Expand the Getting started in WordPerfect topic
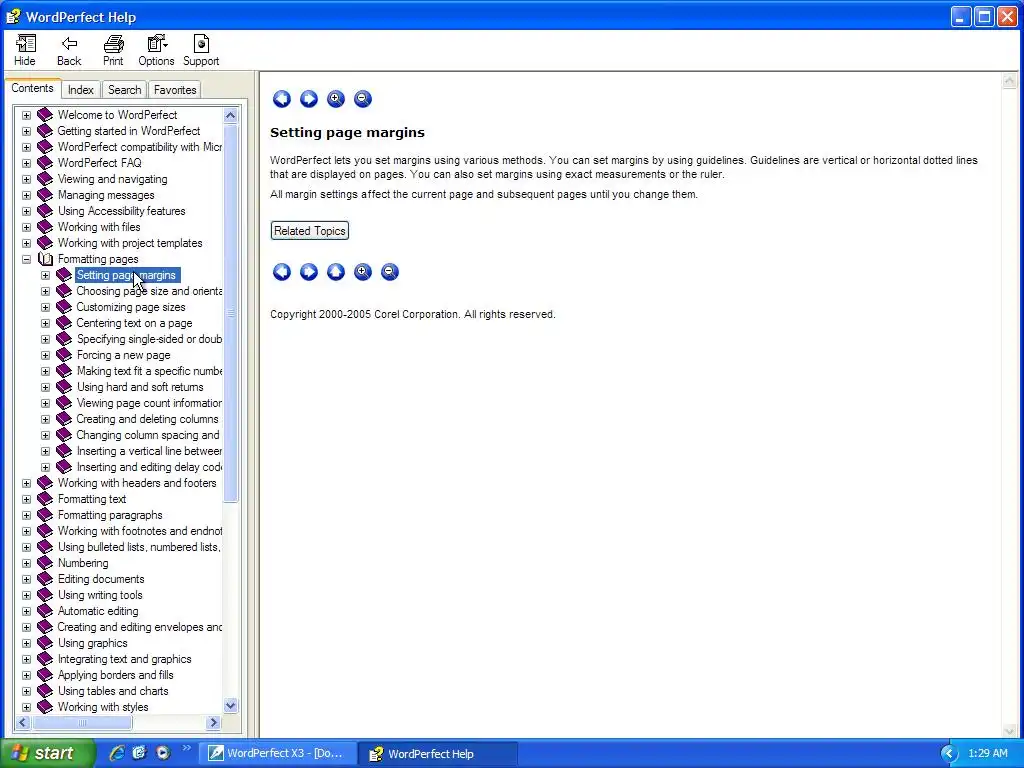1024x768 pixels. (26, 131)
